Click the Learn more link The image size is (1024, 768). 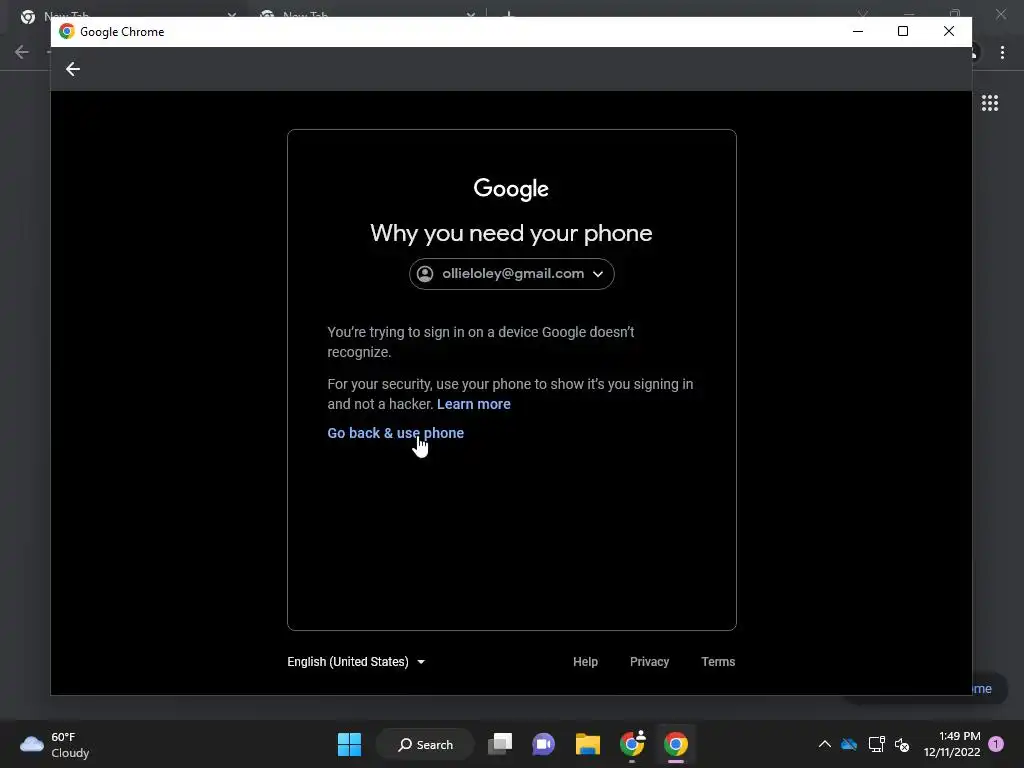pos(473,404)
